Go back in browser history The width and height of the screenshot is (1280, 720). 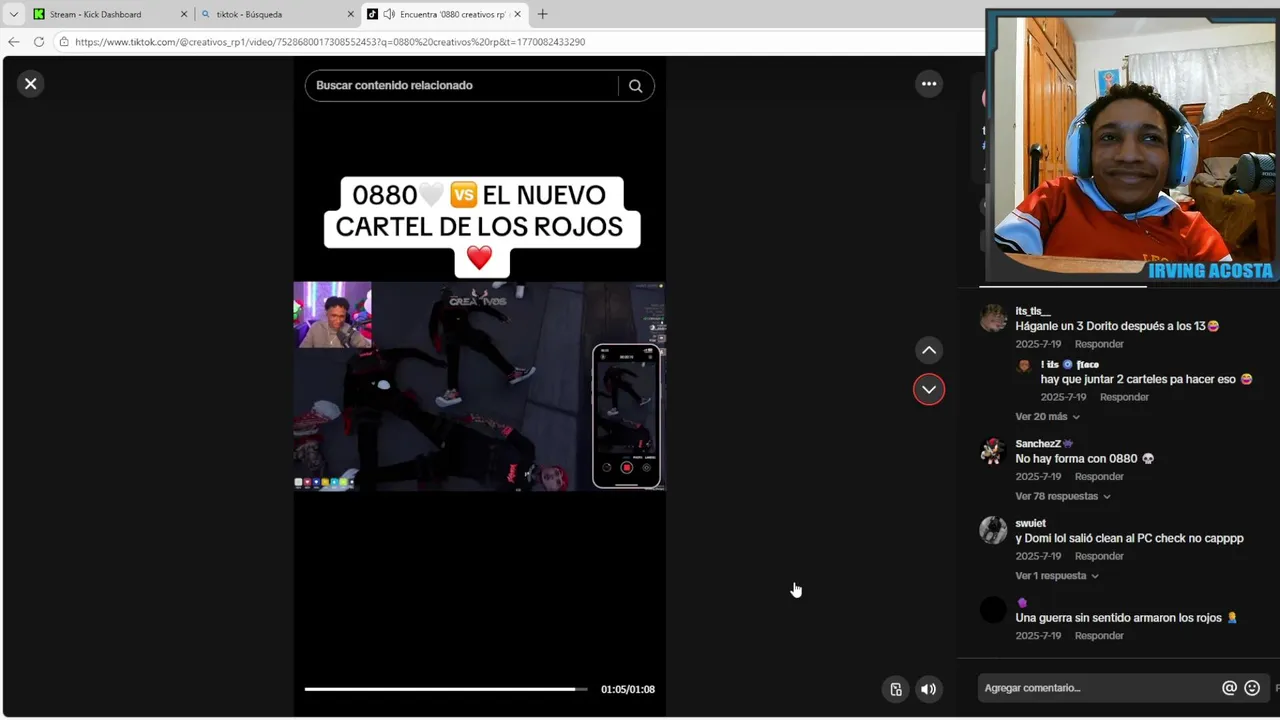[13, 42]
